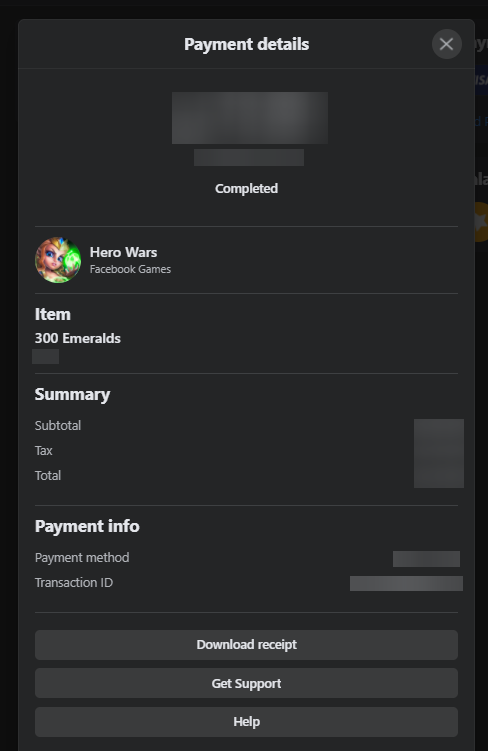
Task: Download the payment receipt
Action: pos(246,645)
